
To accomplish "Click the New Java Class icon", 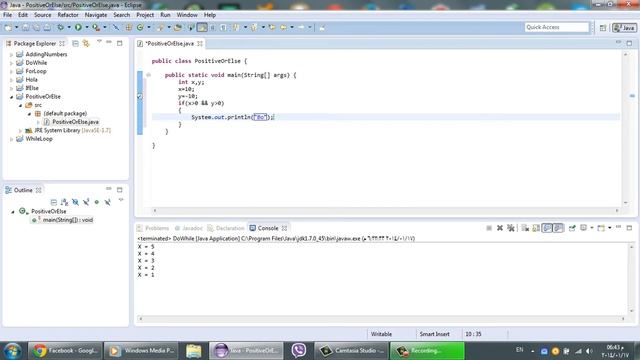I will tap(140, 27).
